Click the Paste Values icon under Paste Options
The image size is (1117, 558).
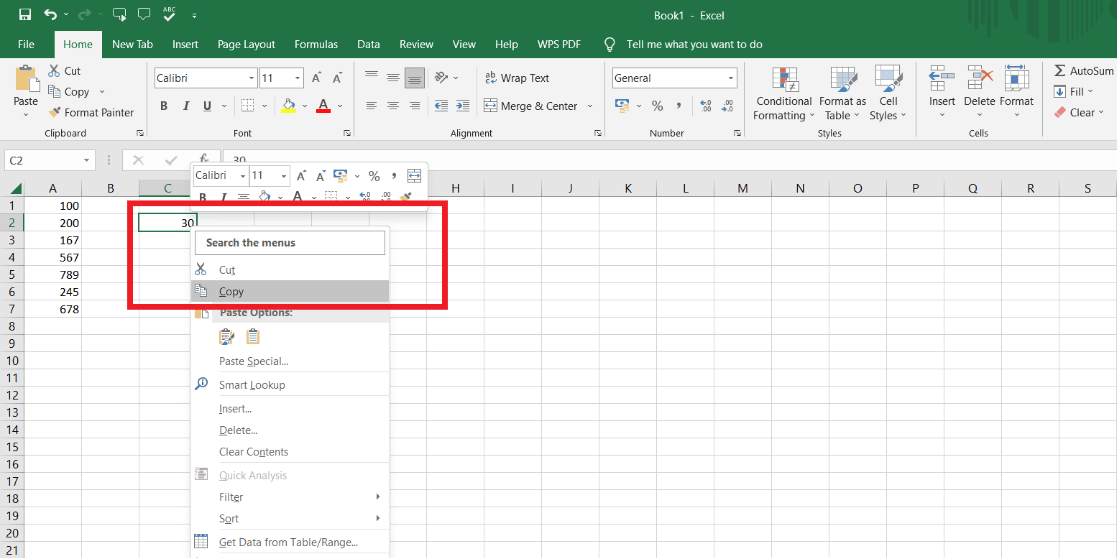(x=253, y=336)
